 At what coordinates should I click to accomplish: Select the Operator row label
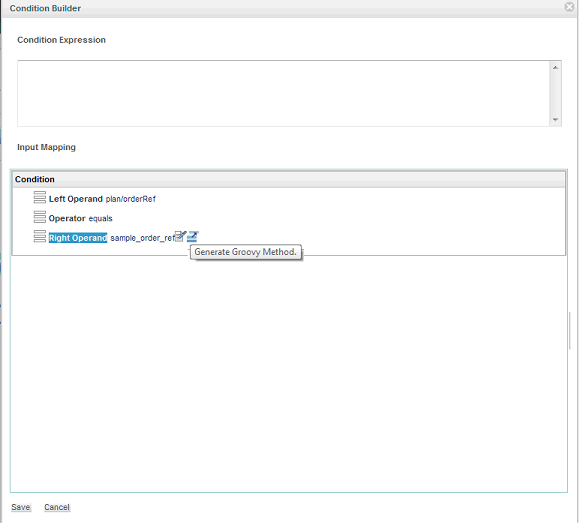[67, 219]
